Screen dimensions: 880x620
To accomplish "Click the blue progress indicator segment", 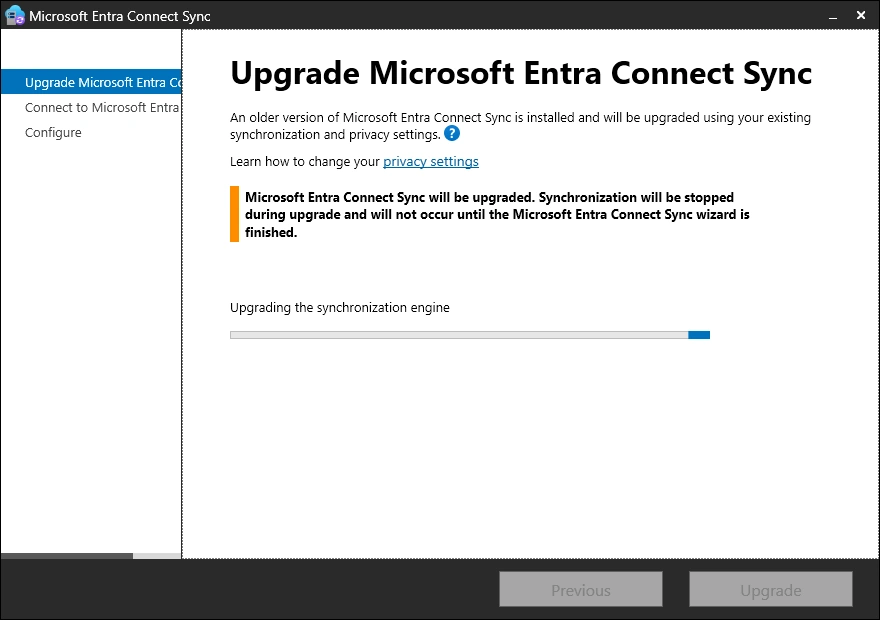I will (699, 335).
